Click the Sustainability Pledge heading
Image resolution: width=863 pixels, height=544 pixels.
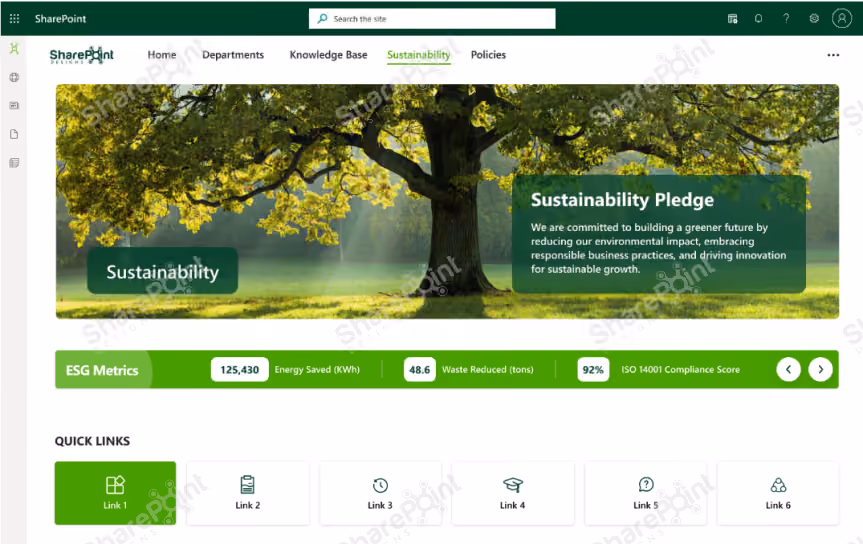(x=622, y=200)
